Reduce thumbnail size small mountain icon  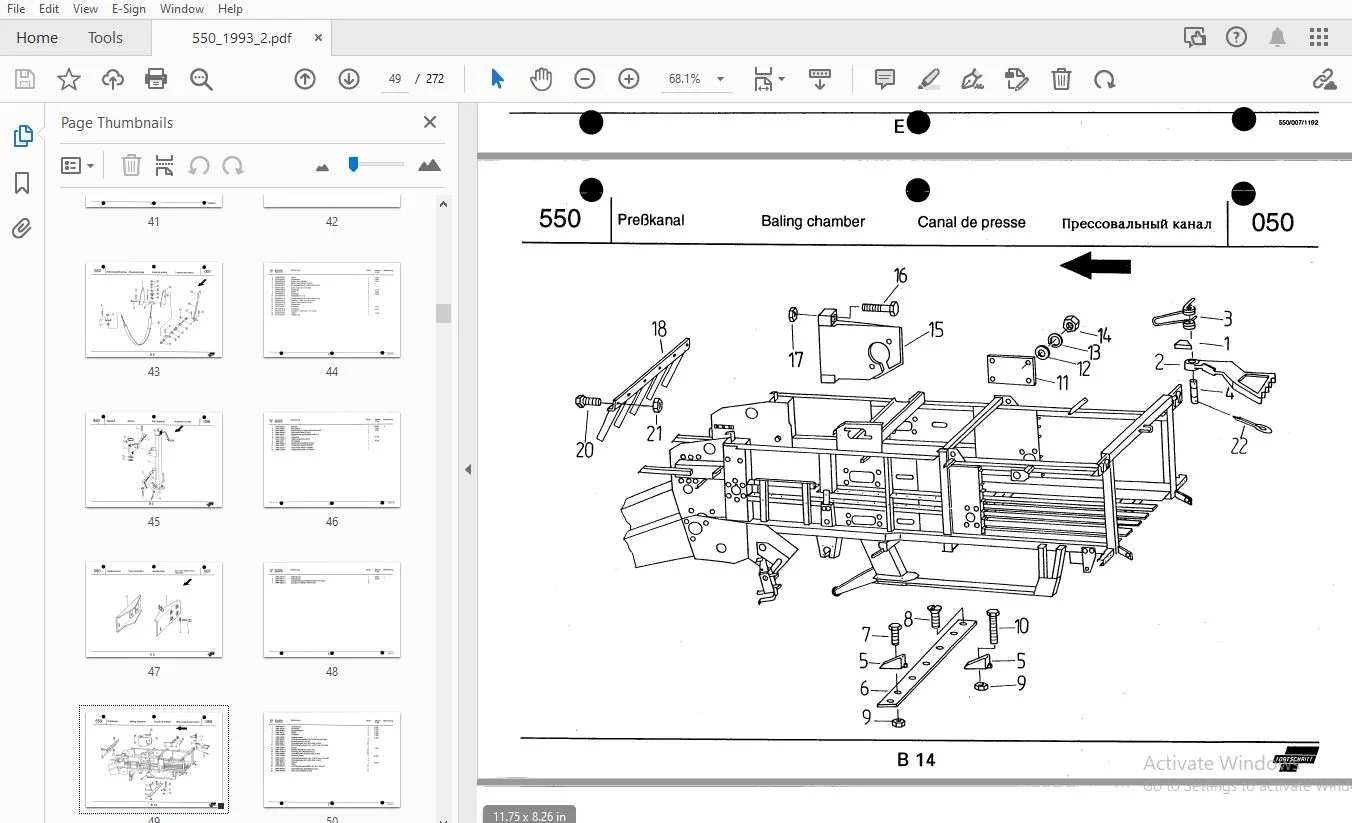[x=322, y=167]
